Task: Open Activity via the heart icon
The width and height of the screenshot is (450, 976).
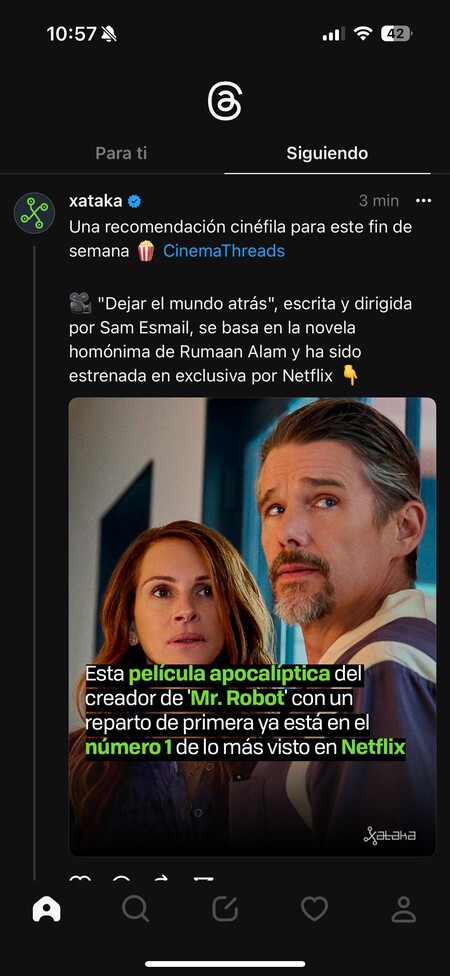Action: click(314, 909)
